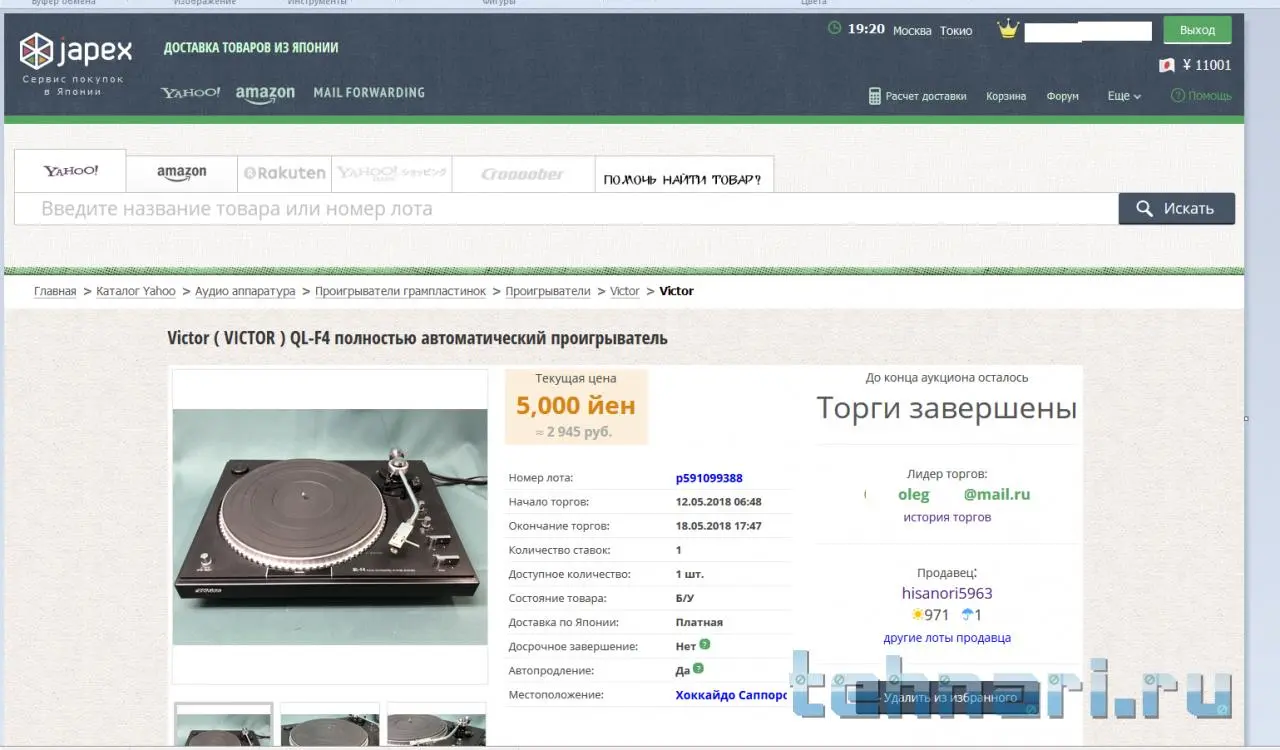Click the clock icon beside 19:20
The height and width of the screenshot is (750, 1280).
[834, 29]
